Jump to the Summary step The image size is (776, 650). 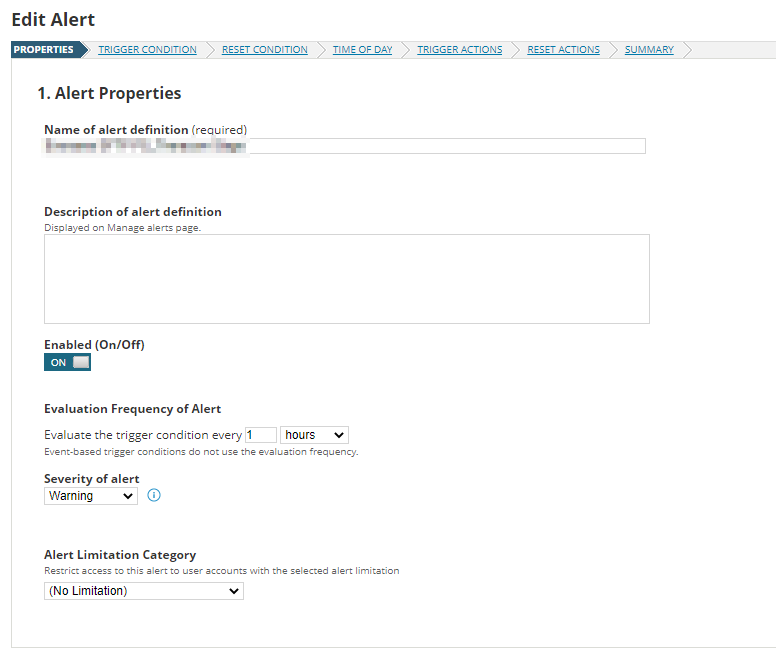pyautogui.click(x=649, y=50)
